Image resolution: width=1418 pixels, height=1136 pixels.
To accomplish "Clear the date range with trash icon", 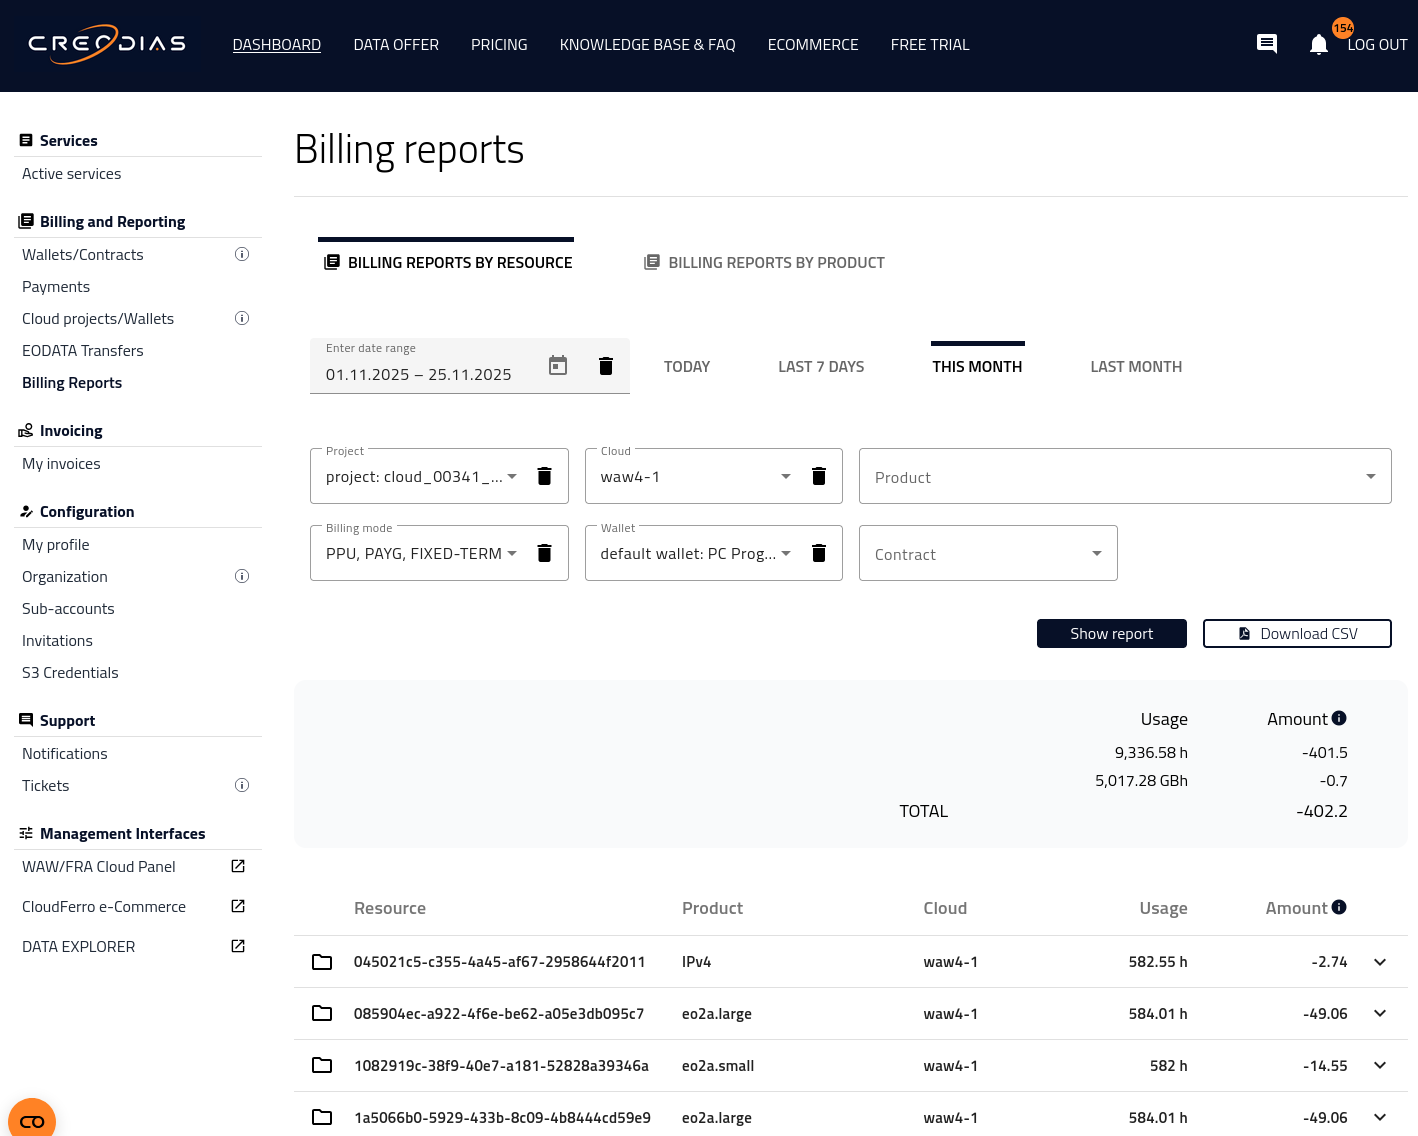I will click(x=605, y=366).
